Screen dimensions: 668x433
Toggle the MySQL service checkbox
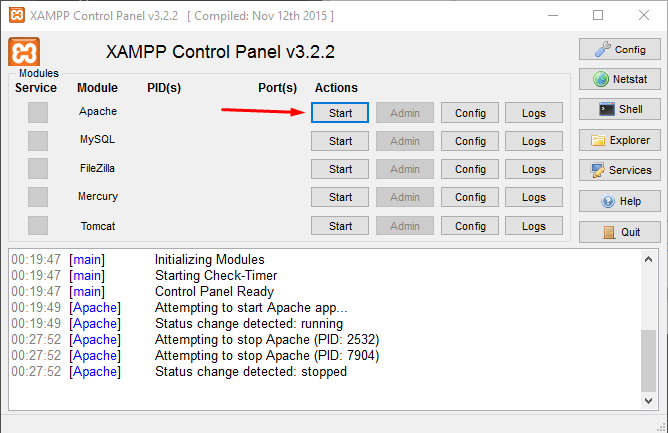pos(38,140)
